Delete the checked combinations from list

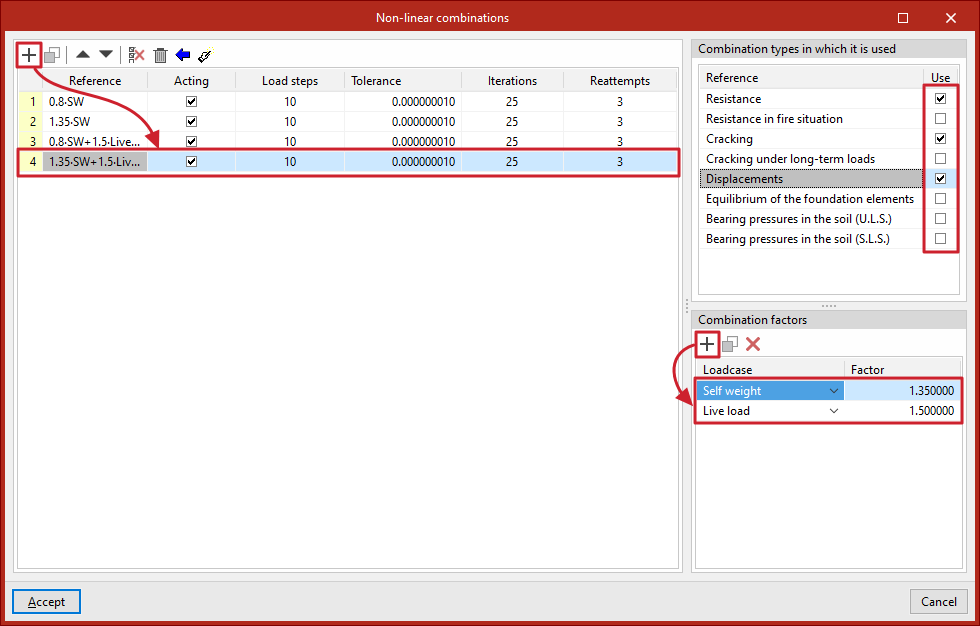tap(136, 55)
